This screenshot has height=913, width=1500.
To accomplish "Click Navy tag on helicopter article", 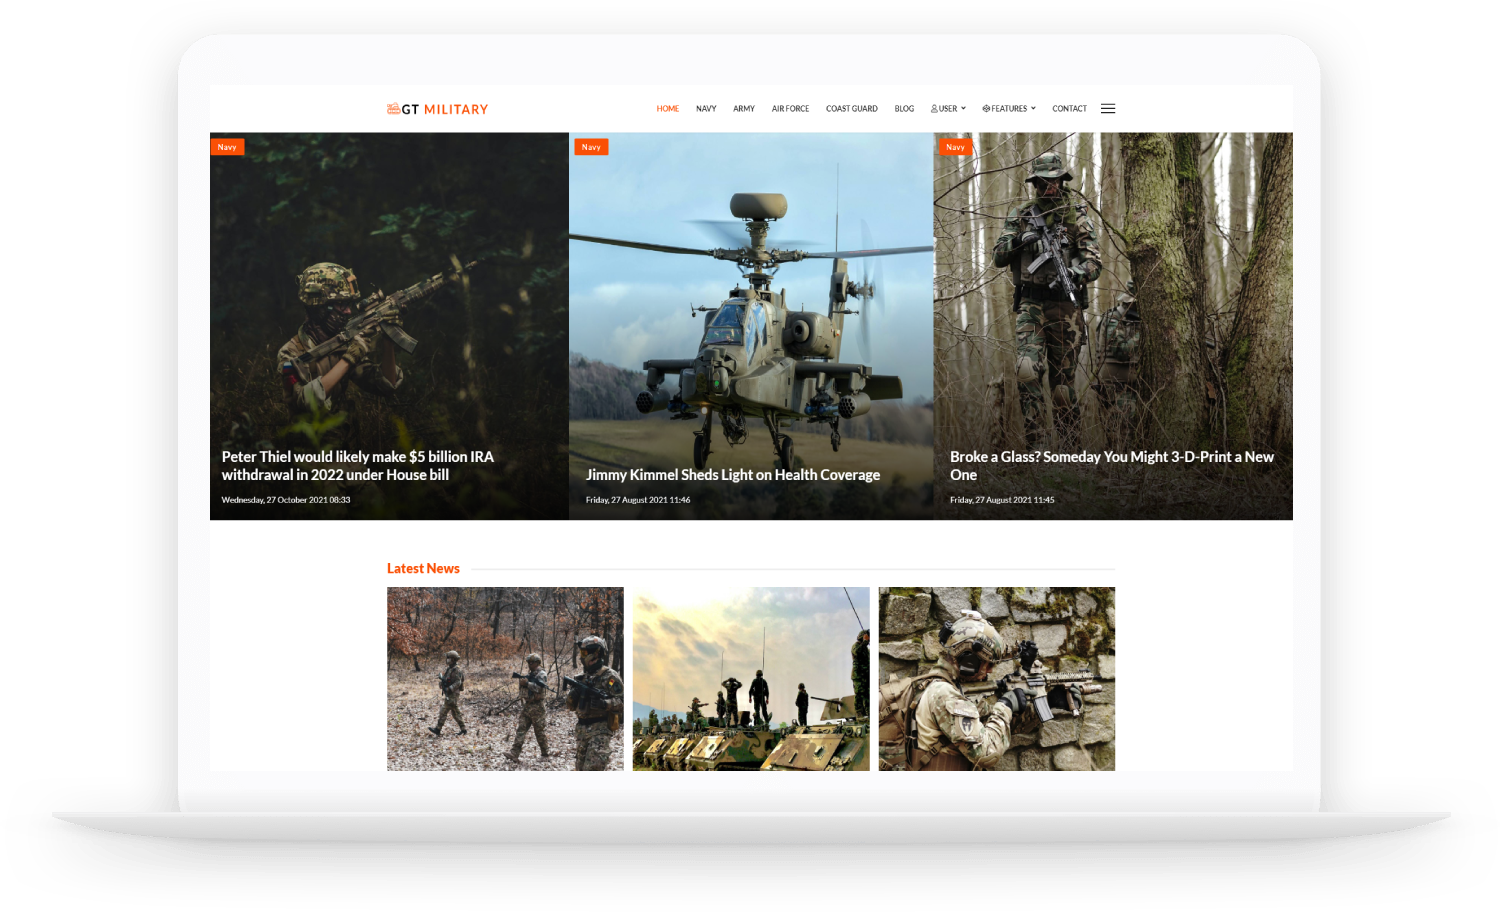I will pos(591,147).
